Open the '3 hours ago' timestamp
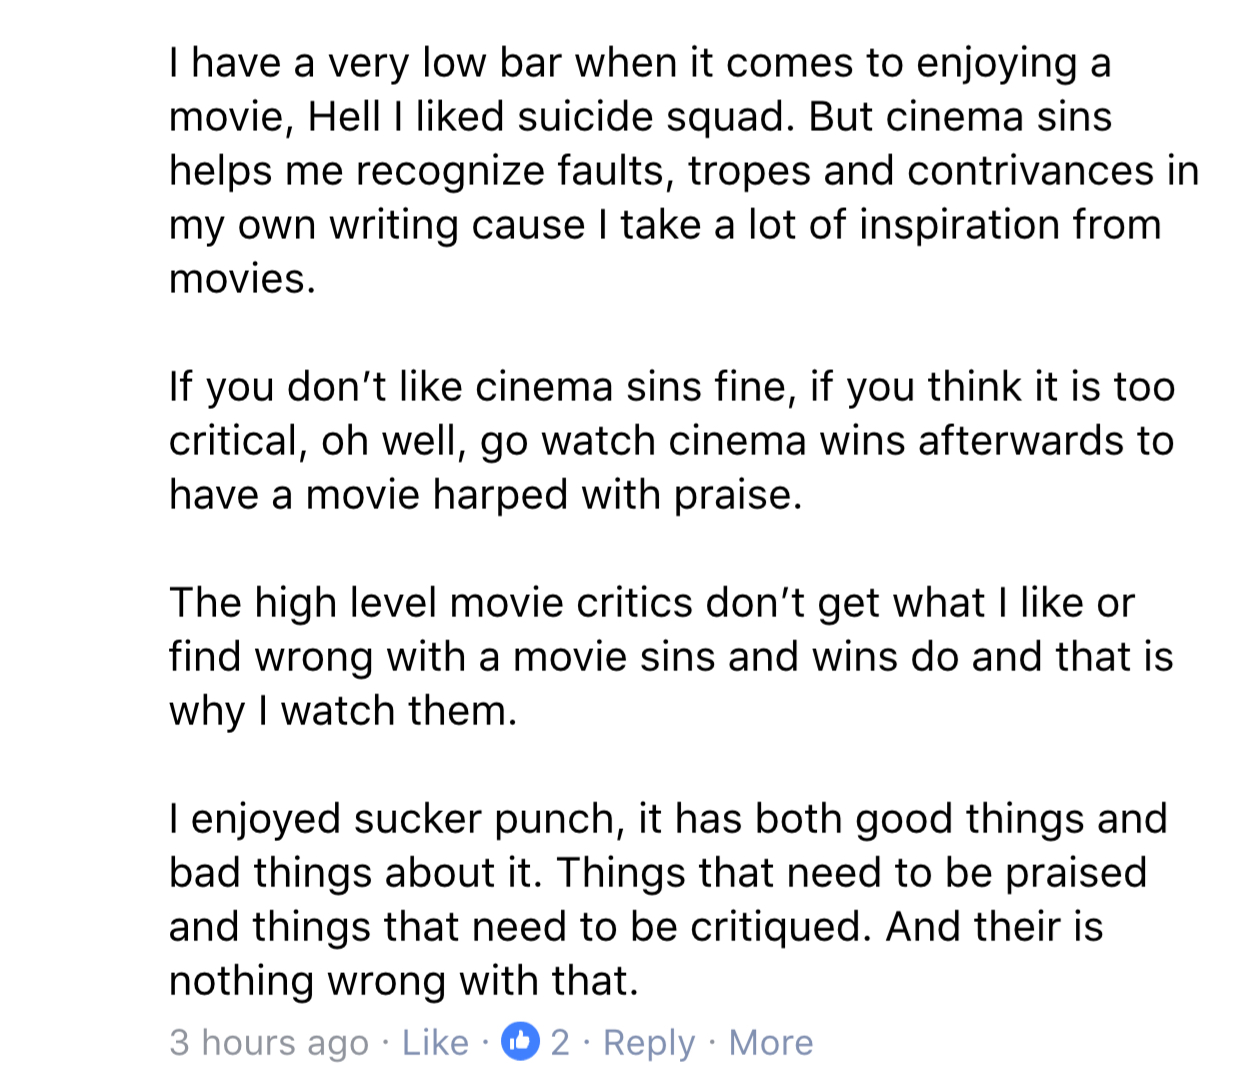The width and height of the screenshot is (1242, 1065). tap(269, 1043)
